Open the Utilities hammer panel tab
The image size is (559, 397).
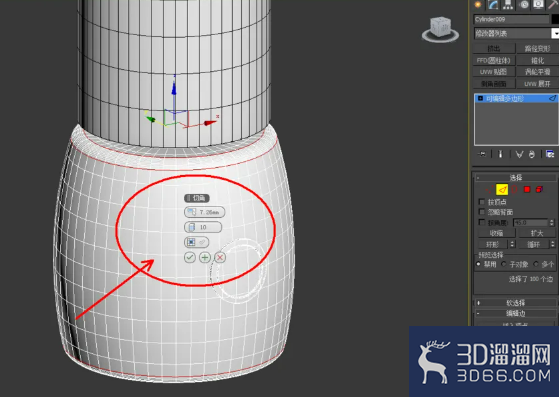[x=553, y=4]
